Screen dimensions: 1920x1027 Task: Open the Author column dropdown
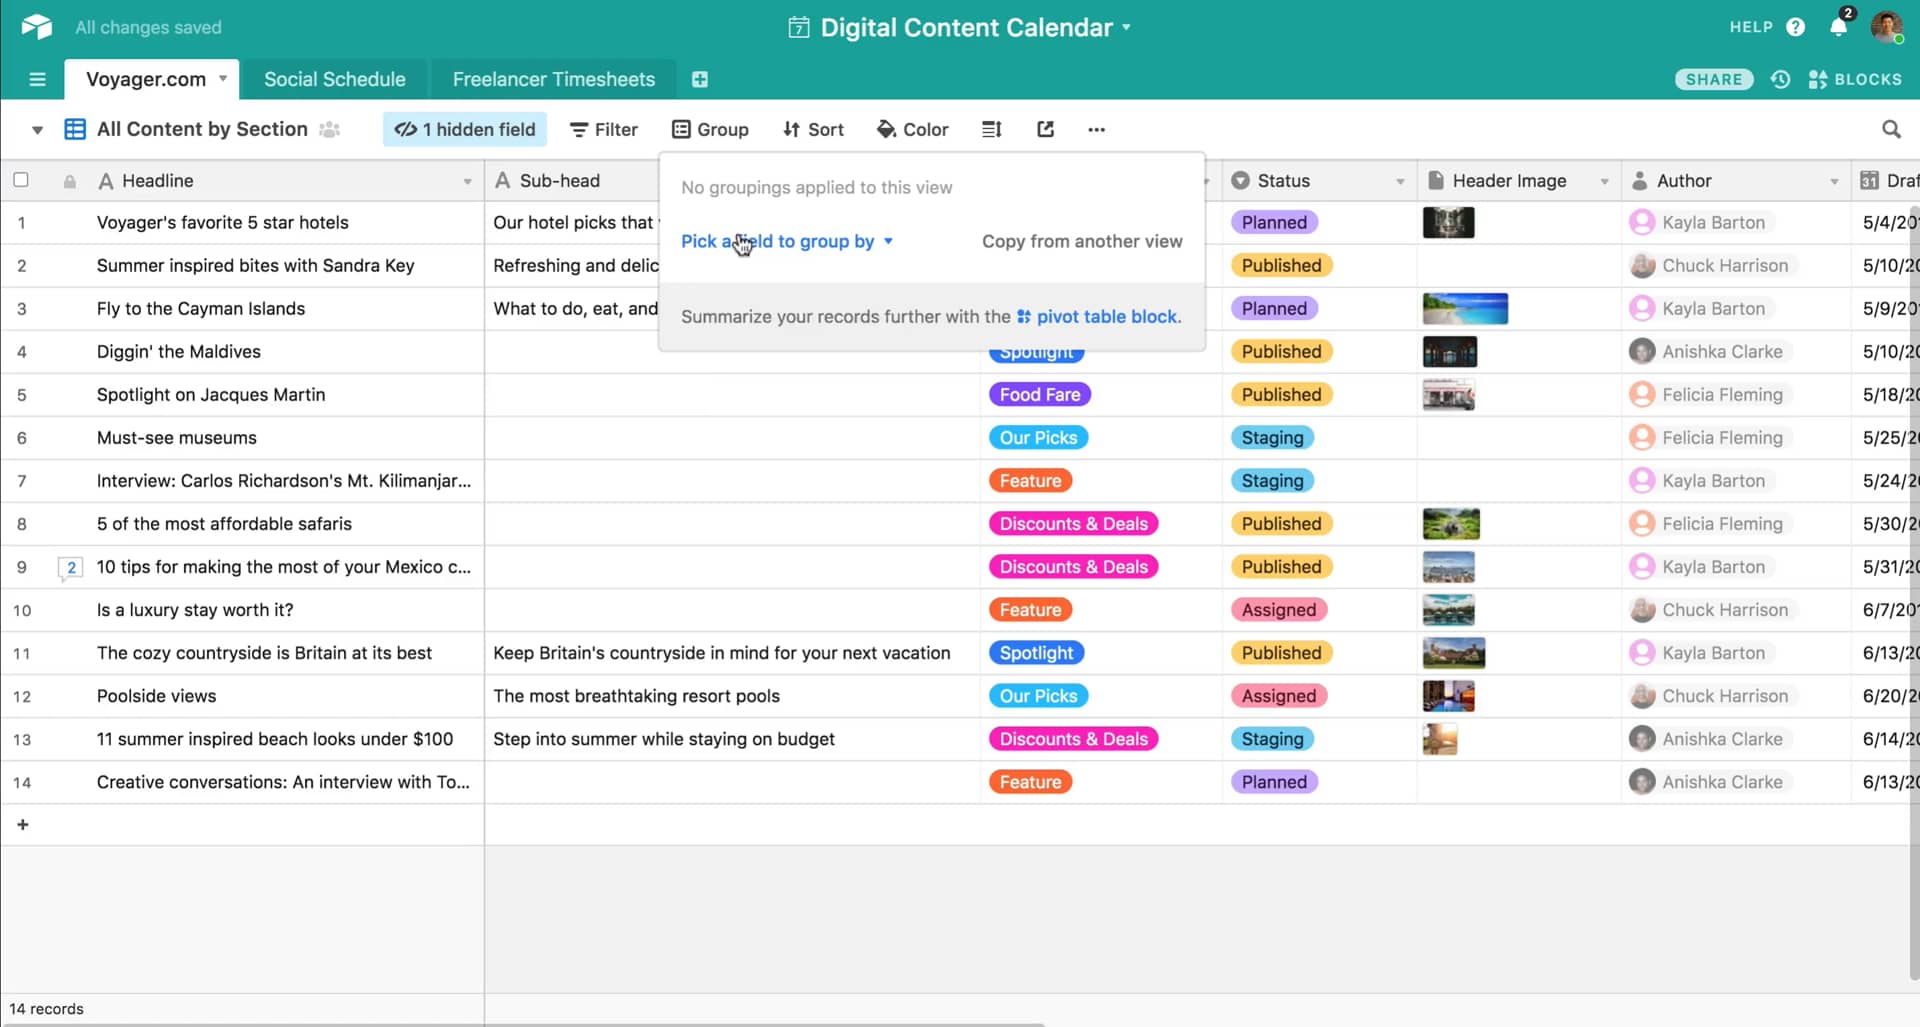click(1834, 181)
